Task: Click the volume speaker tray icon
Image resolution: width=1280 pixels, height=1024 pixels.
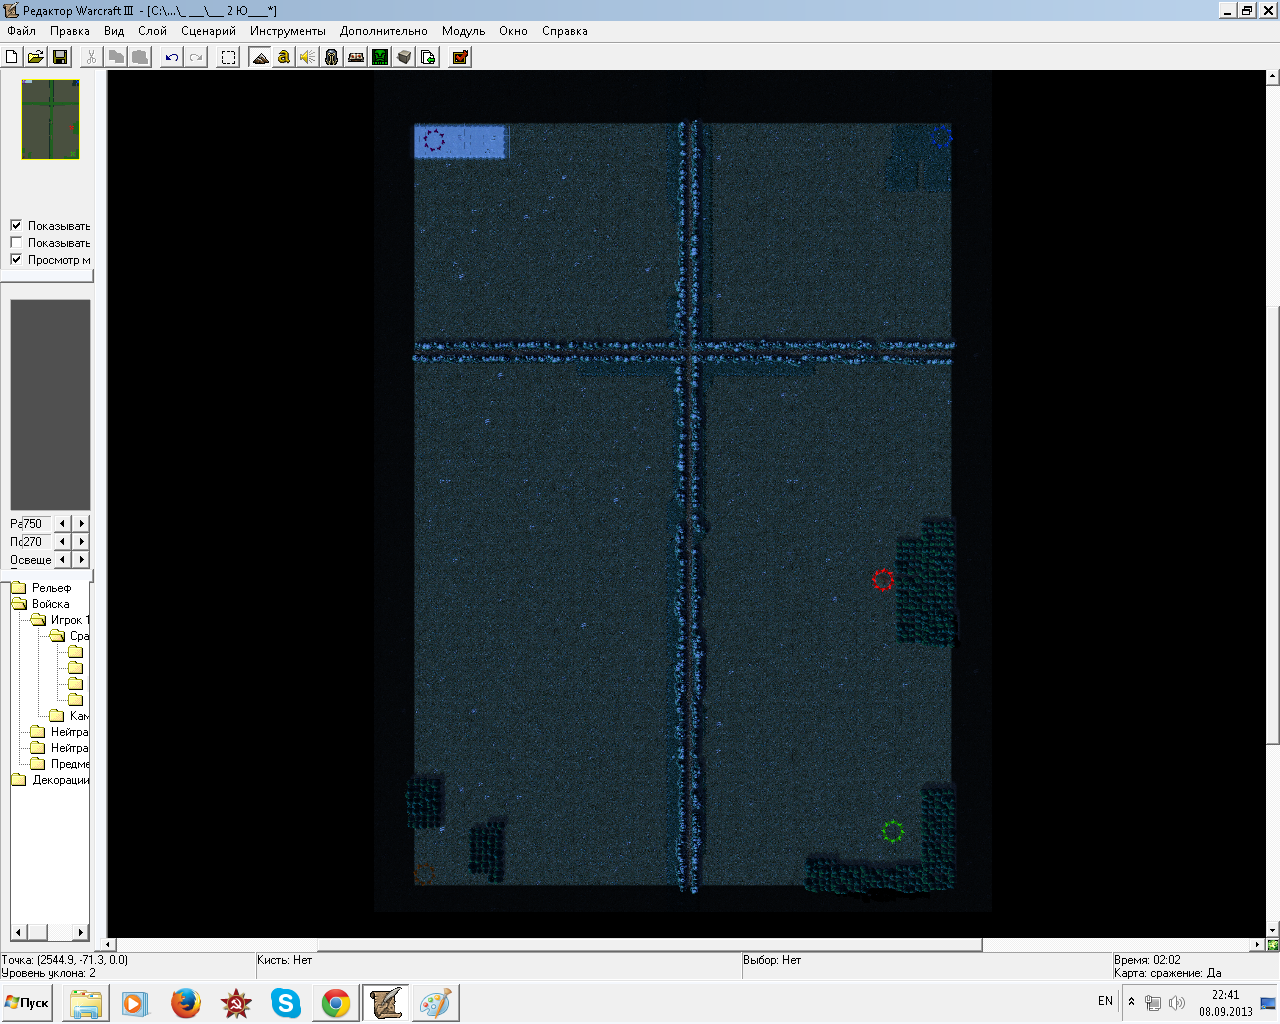Action: coord(1177,1002)
